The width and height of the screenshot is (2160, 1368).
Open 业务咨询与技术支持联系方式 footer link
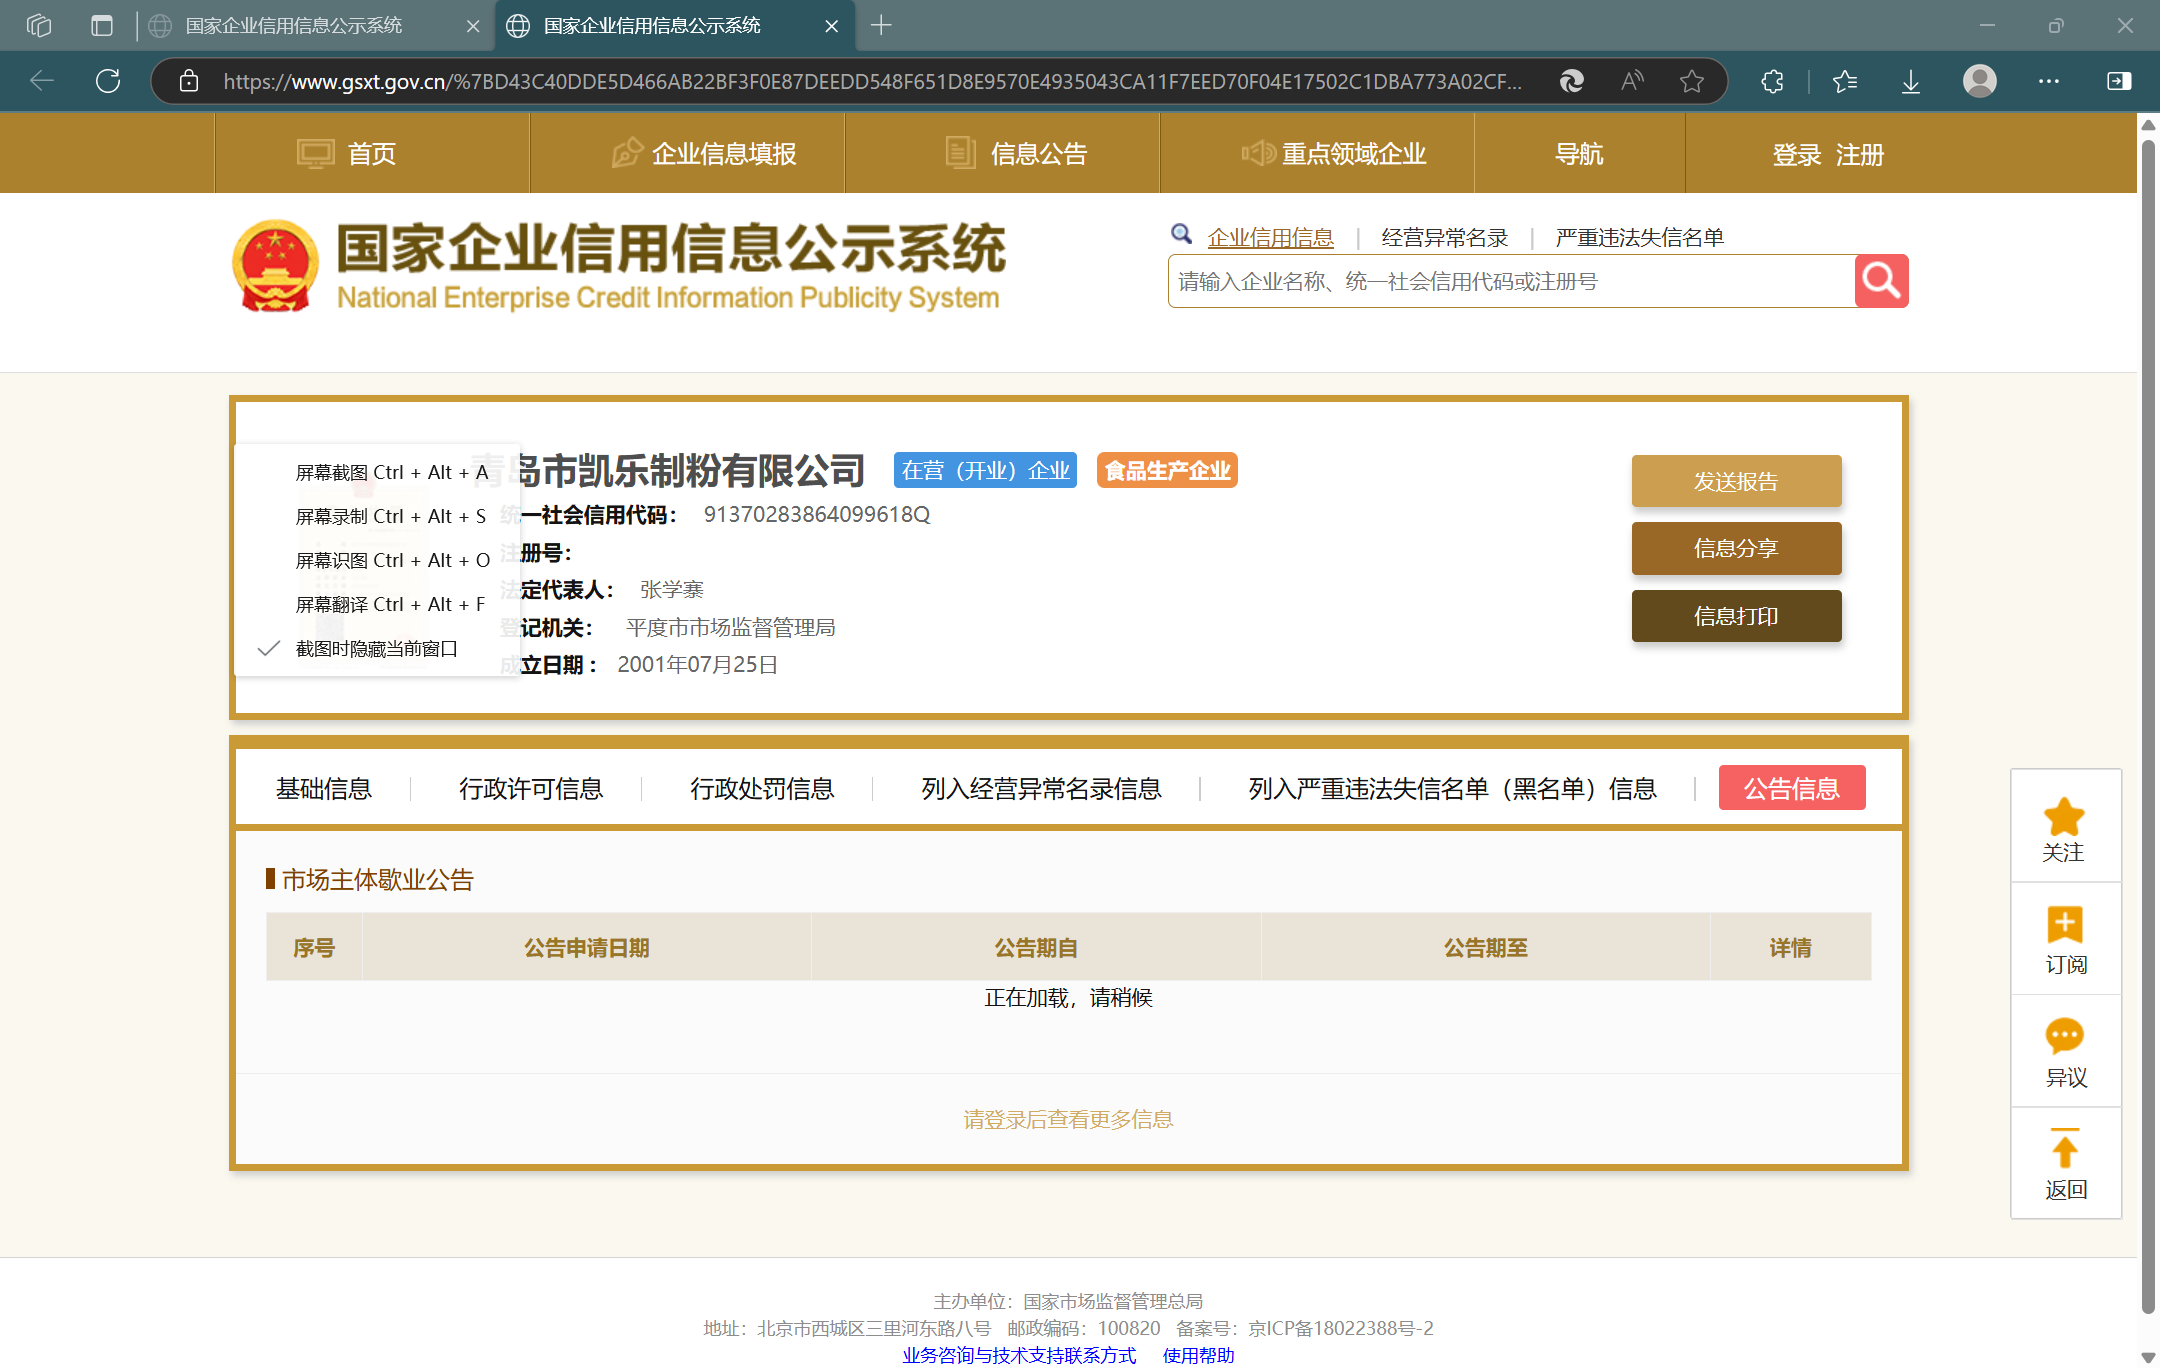1019,1355
